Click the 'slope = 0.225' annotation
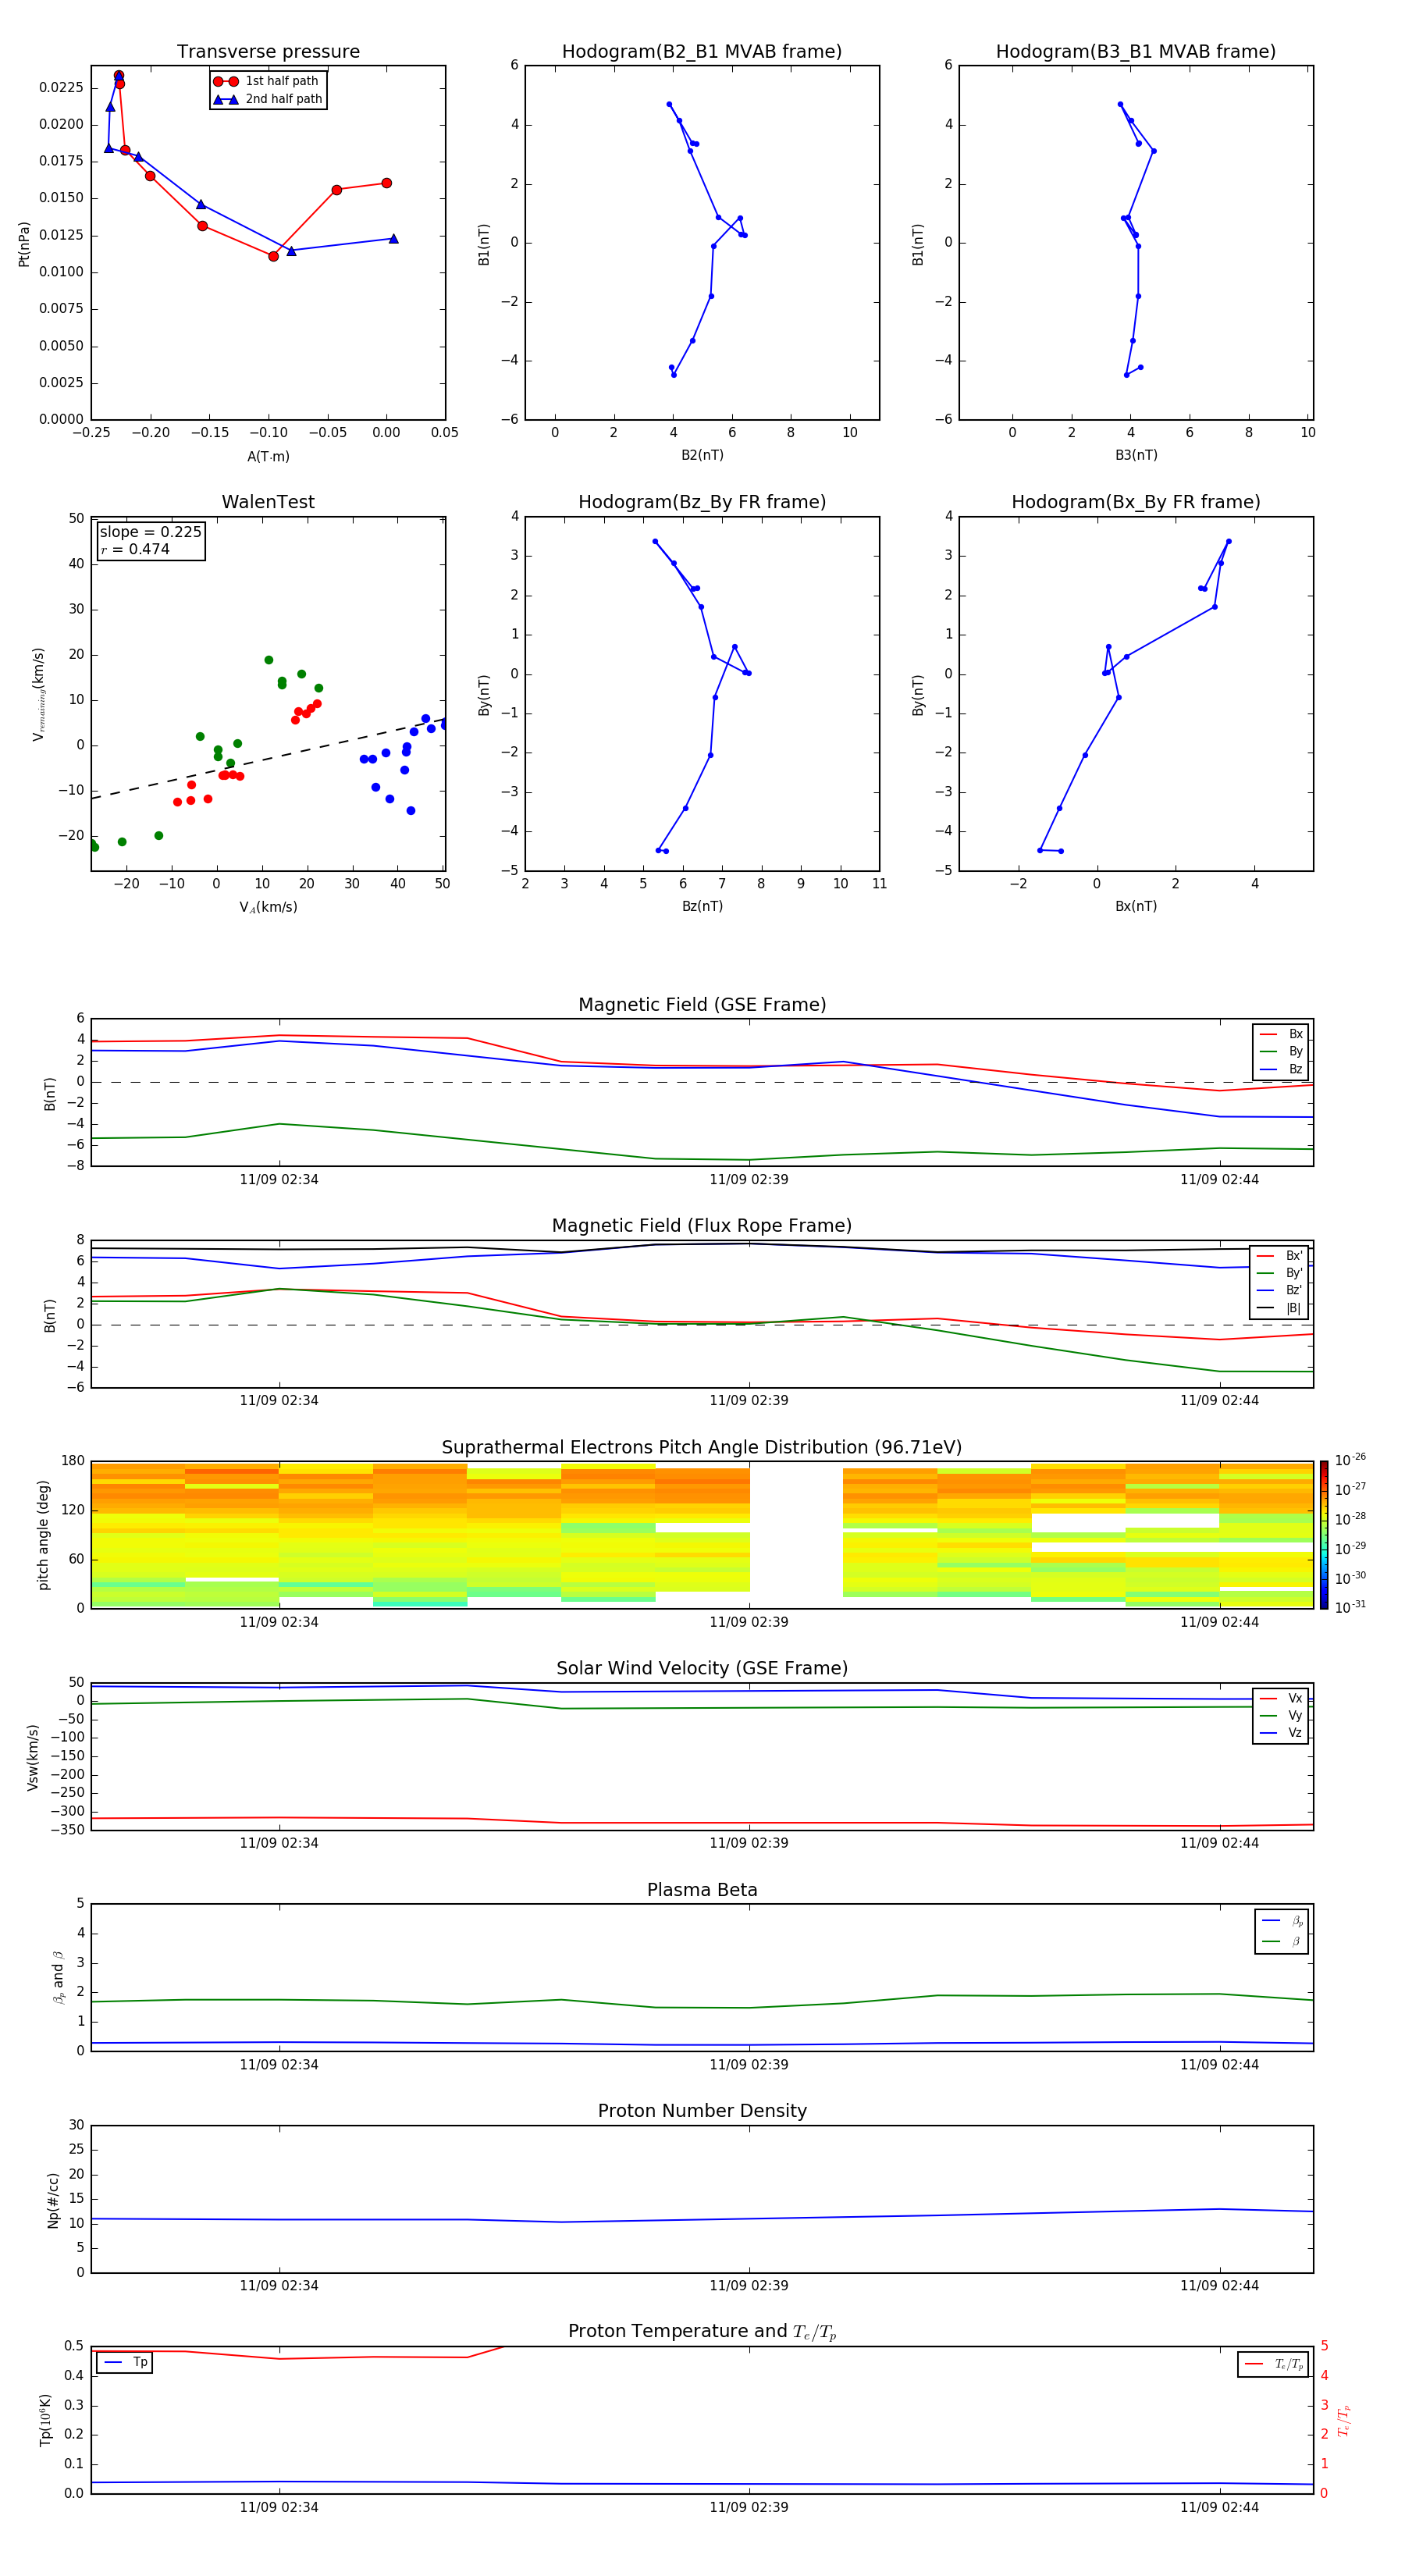The height and width of the screenshot is (2576, 1405). point(150,532)
